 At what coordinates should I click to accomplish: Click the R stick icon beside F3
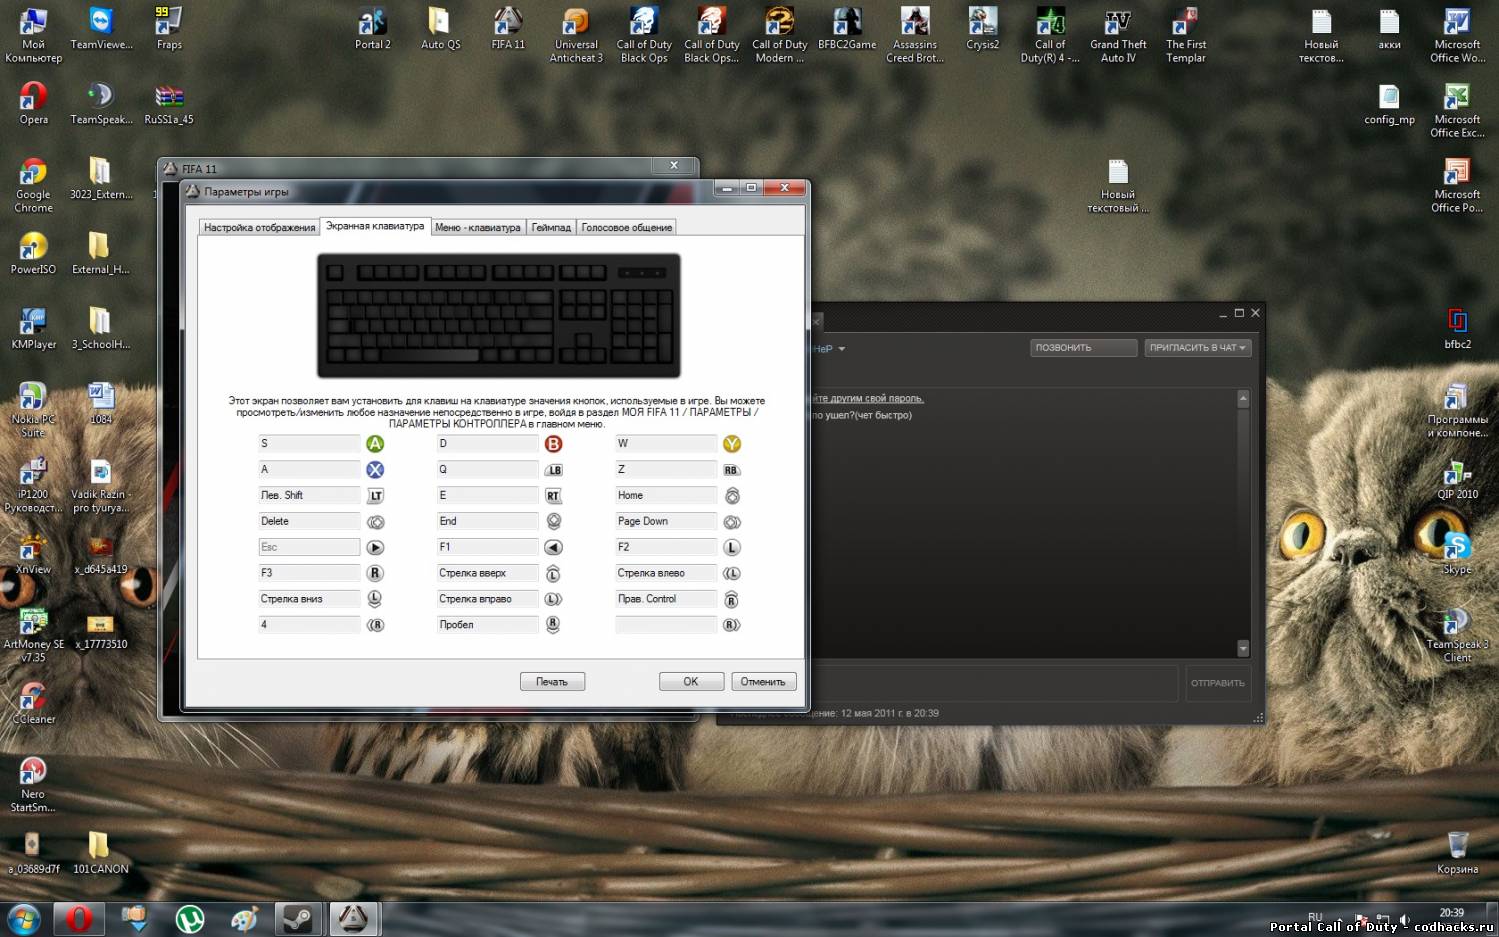tap(375, 573)
